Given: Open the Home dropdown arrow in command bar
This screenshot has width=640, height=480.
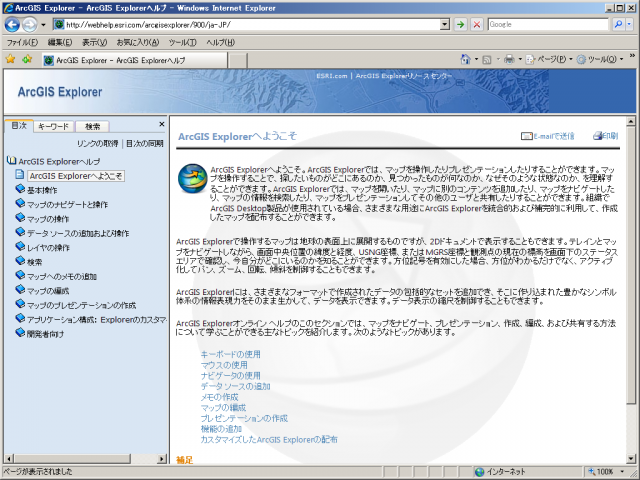Looking at the screenshot, I should click(476, 60).
